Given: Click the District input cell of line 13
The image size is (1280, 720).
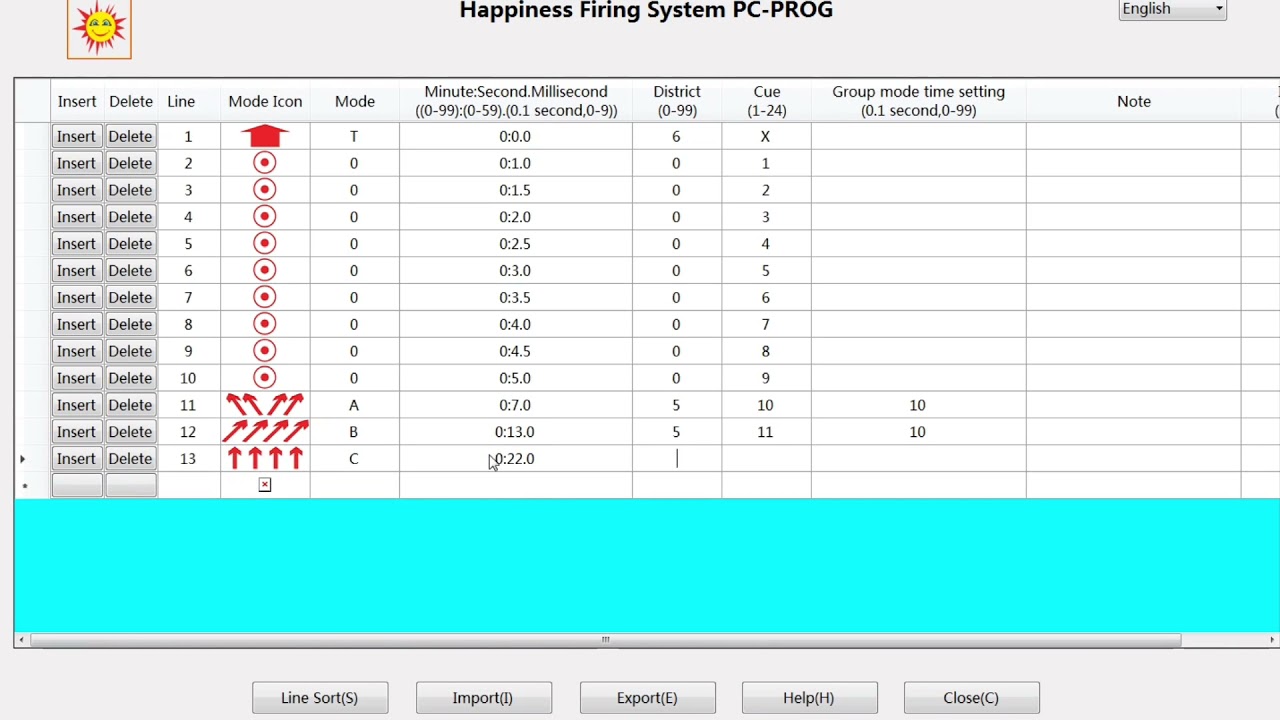Looking at the screenshot, I should 677,459.
